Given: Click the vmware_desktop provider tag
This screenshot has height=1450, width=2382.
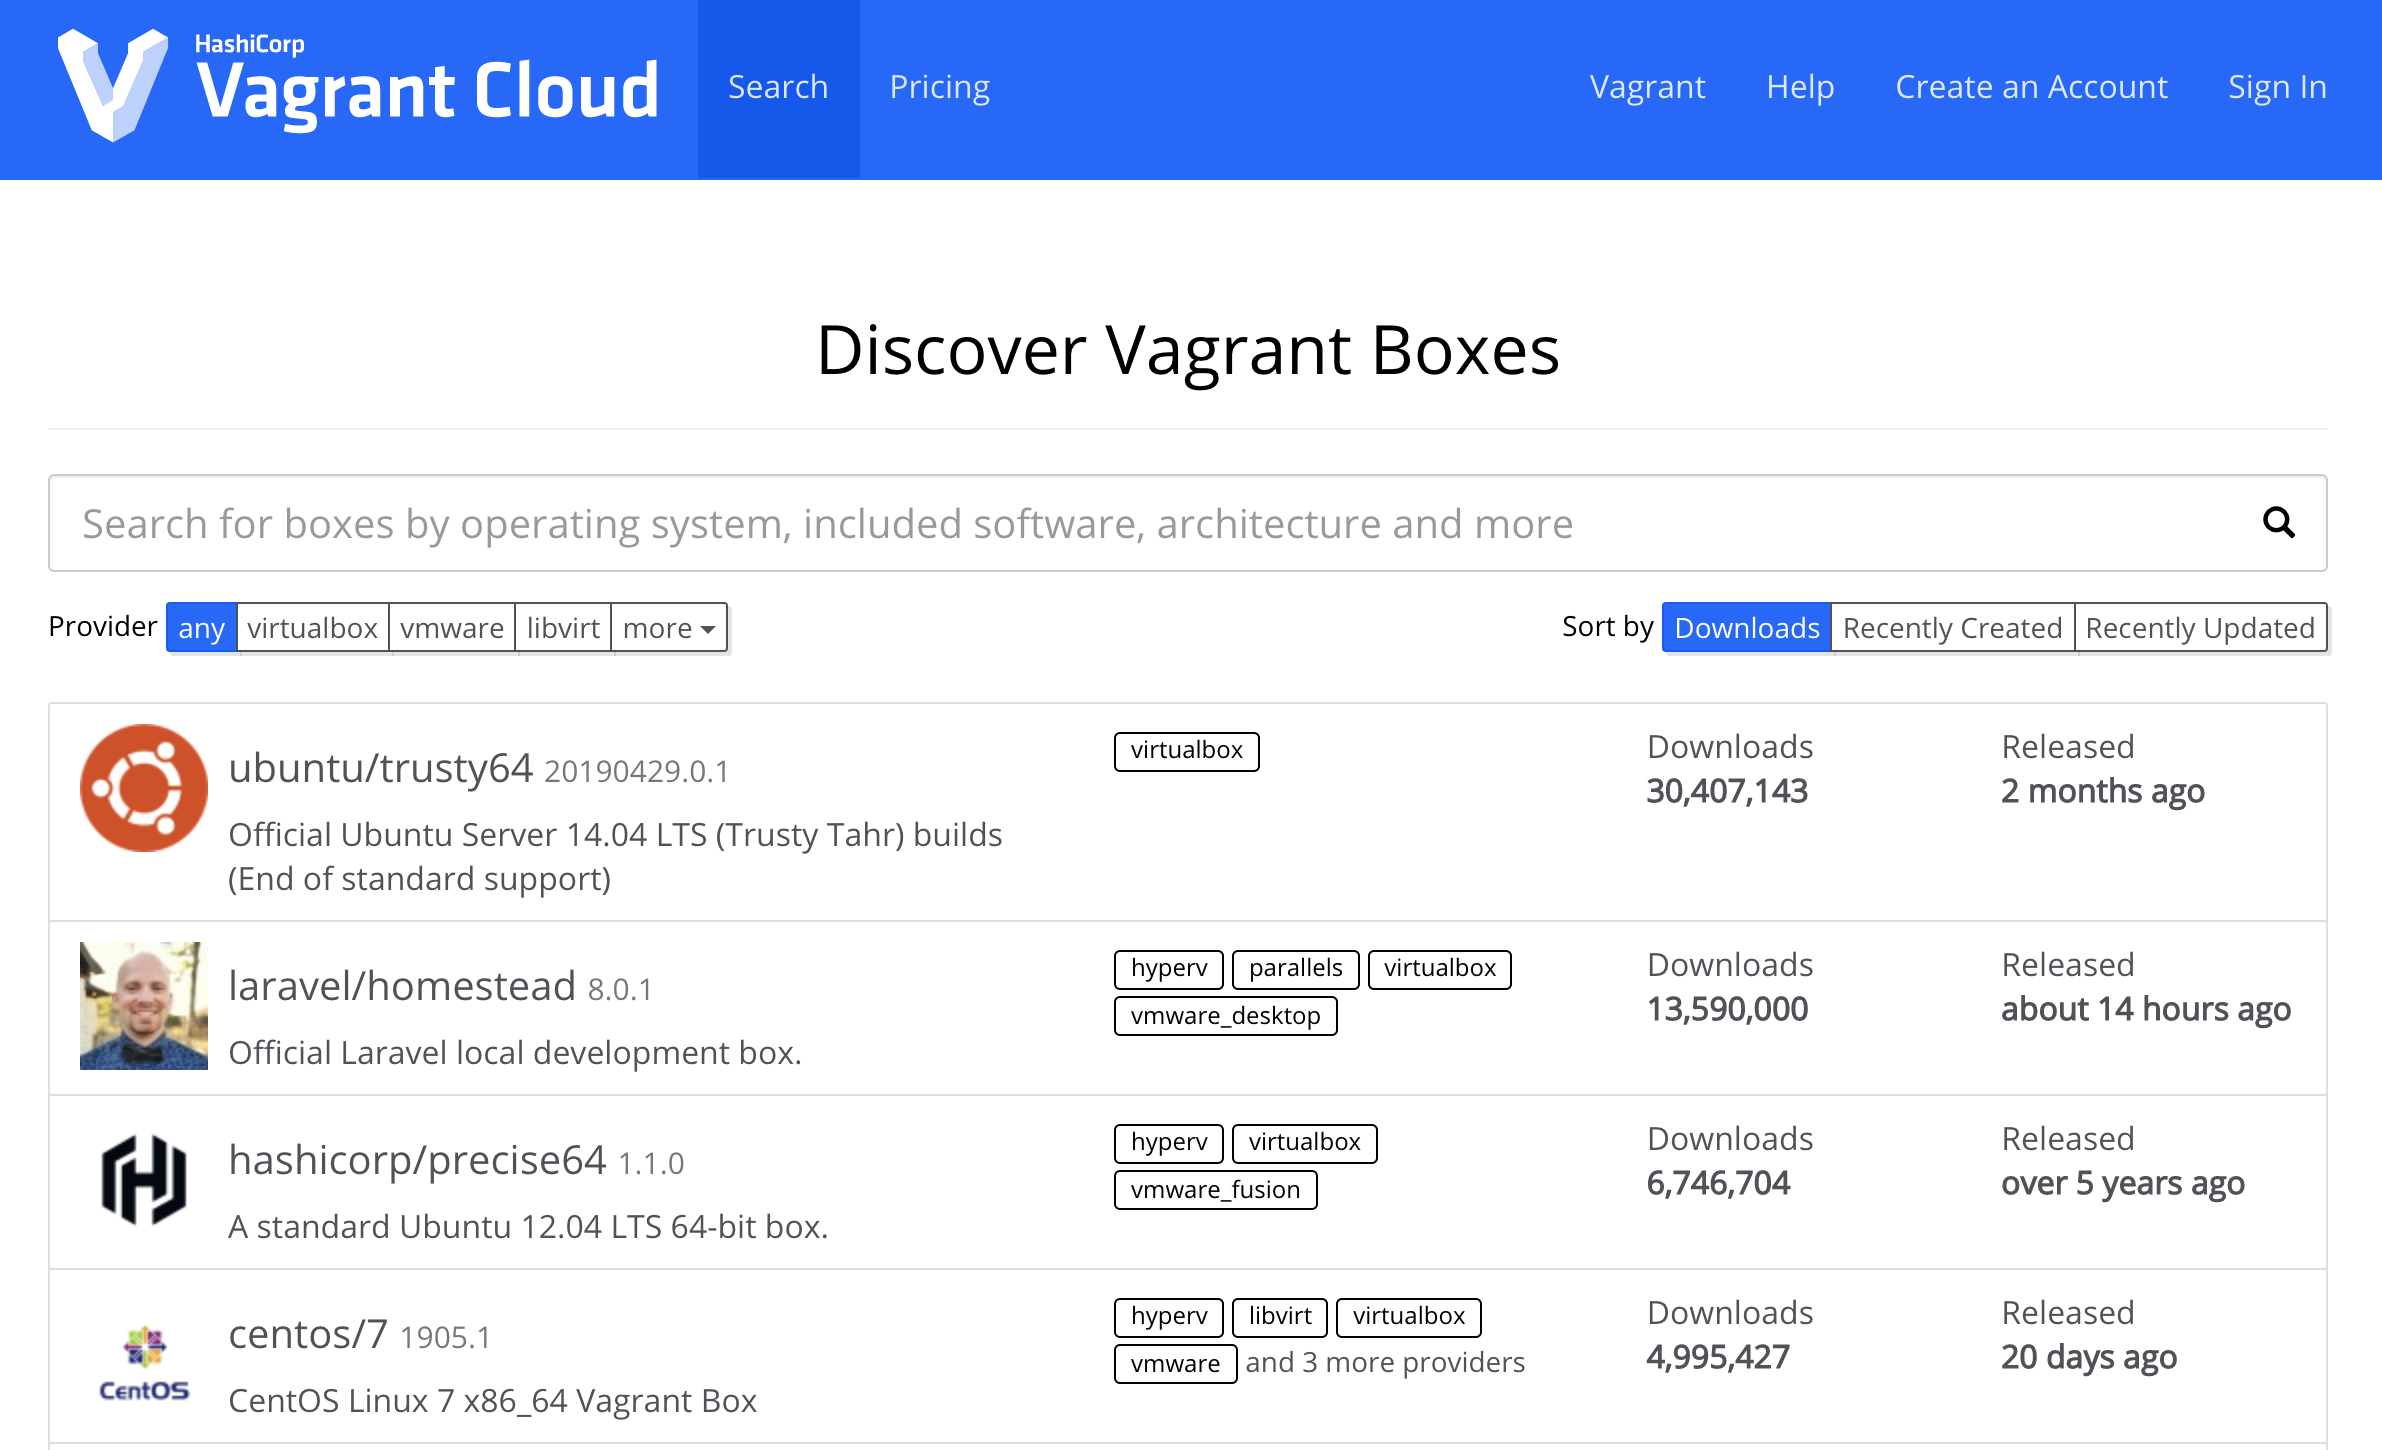Looking at the screenshot, I should 1226,1016.
